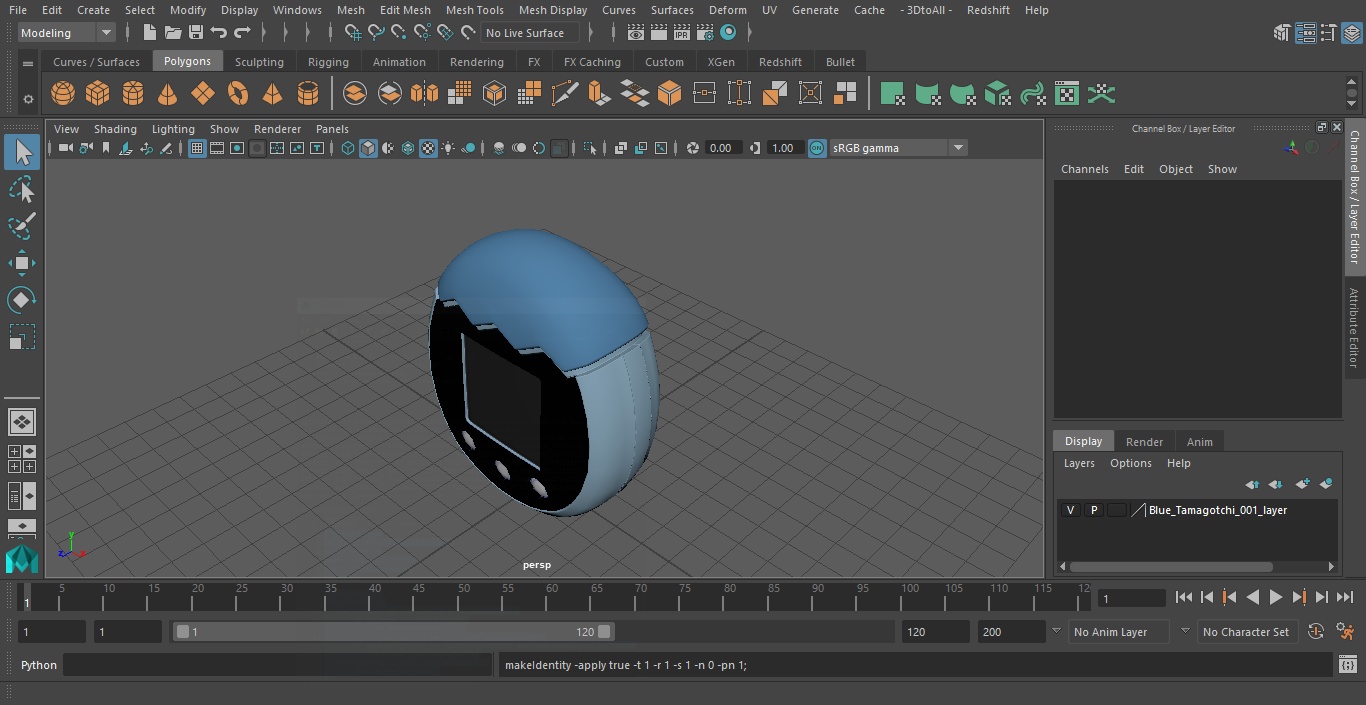Click the range slider end handle
The width and height of the screenshot is (1366, 705).
(604, 632)
